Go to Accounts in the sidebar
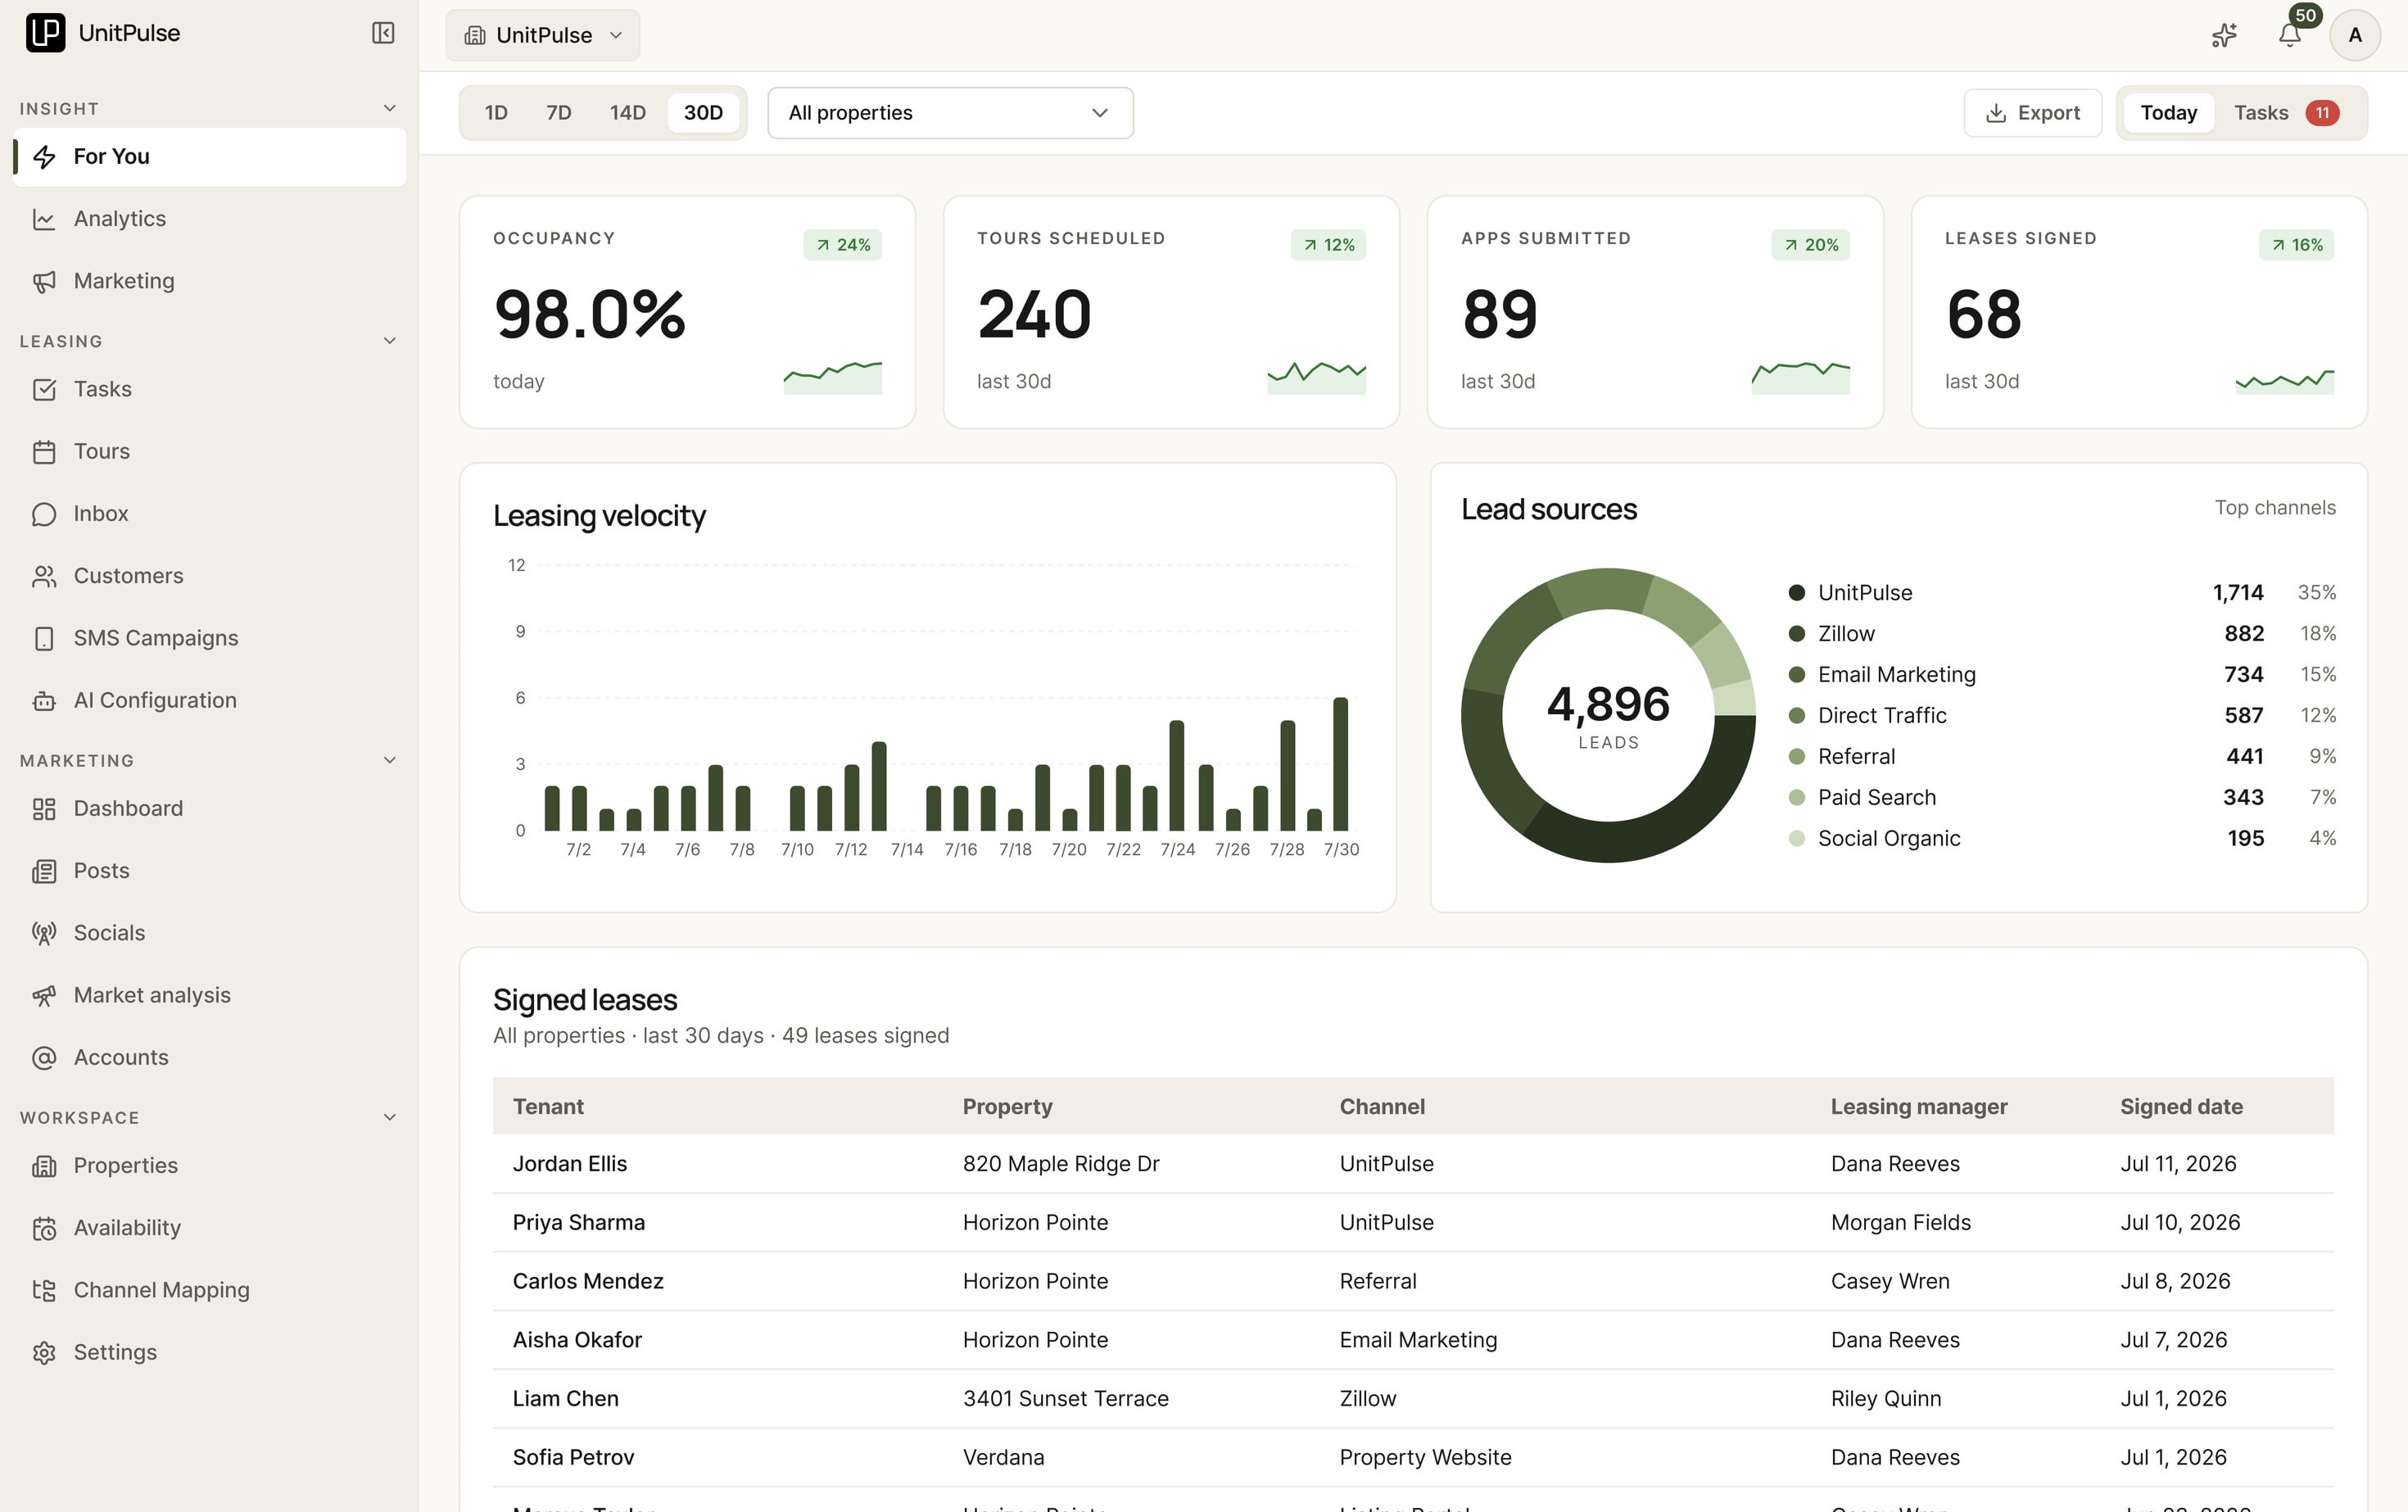This screenshot has width=2408, height=1512. click(x=210, y=1058)
